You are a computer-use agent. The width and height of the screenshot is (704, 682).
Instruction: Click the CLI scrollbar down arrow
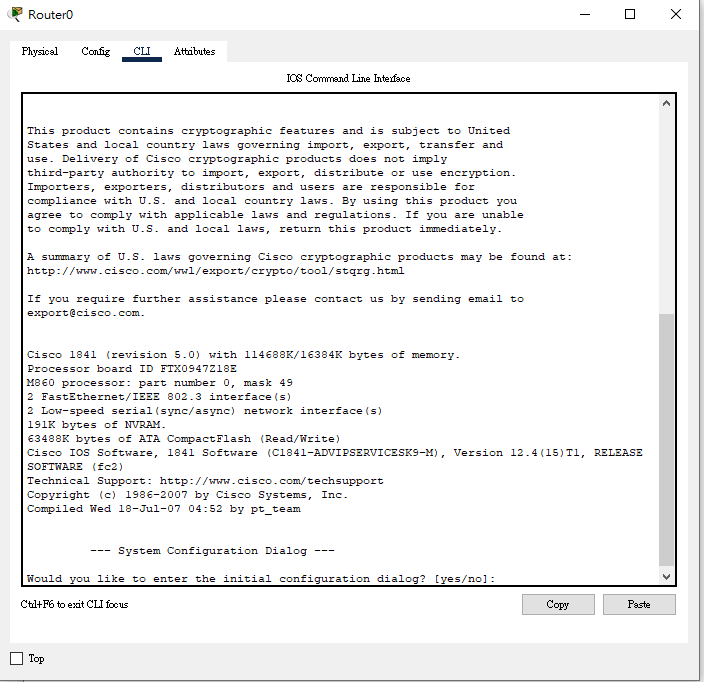pos(666,577)
